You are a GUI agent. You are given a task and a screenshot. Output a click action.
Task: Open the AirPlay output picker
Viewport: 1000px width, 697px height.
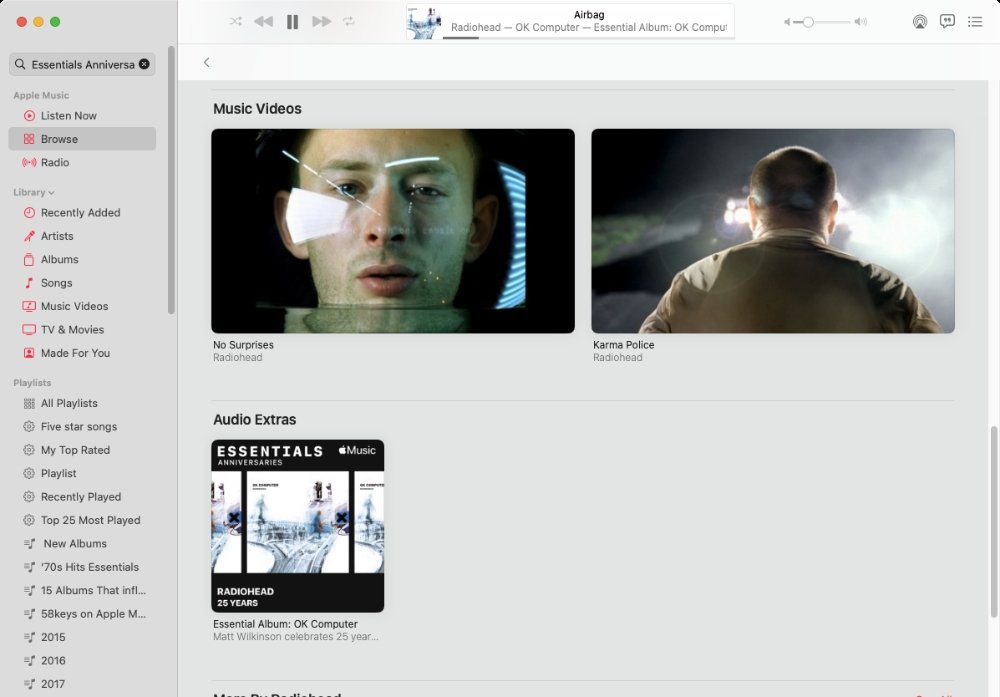[920, 22]
